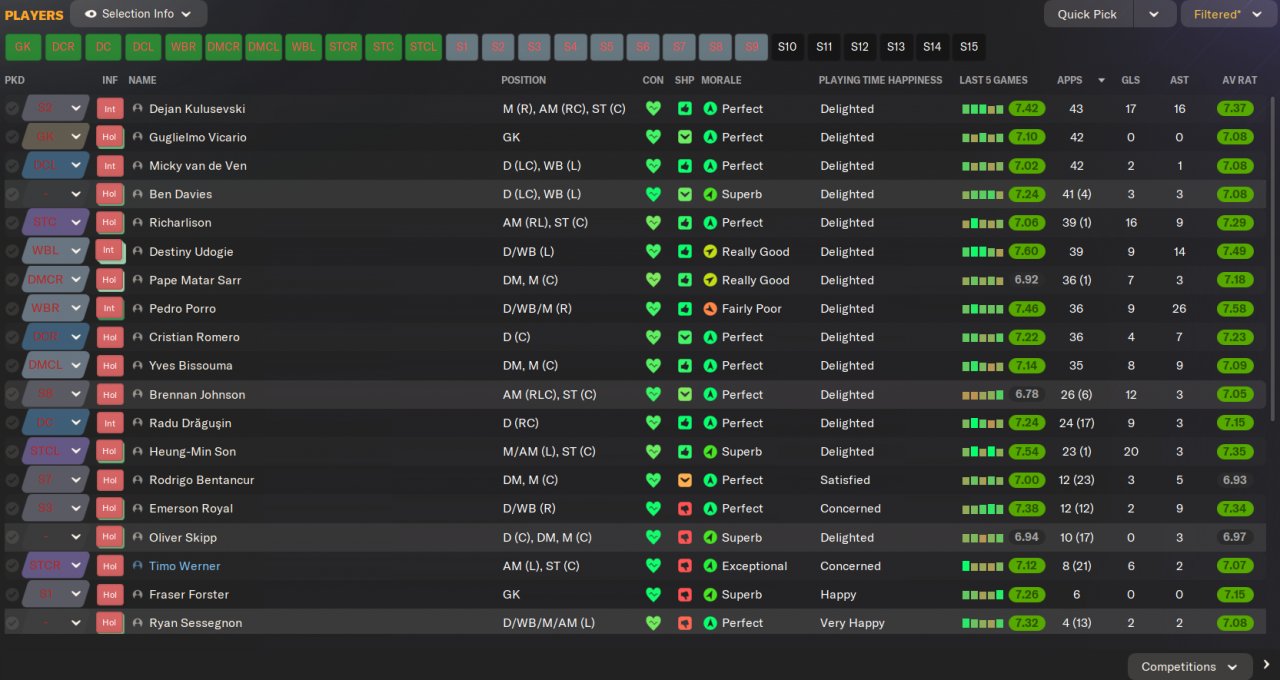Click Timo Werner's Exceptional morale icon

coord(710,566)
